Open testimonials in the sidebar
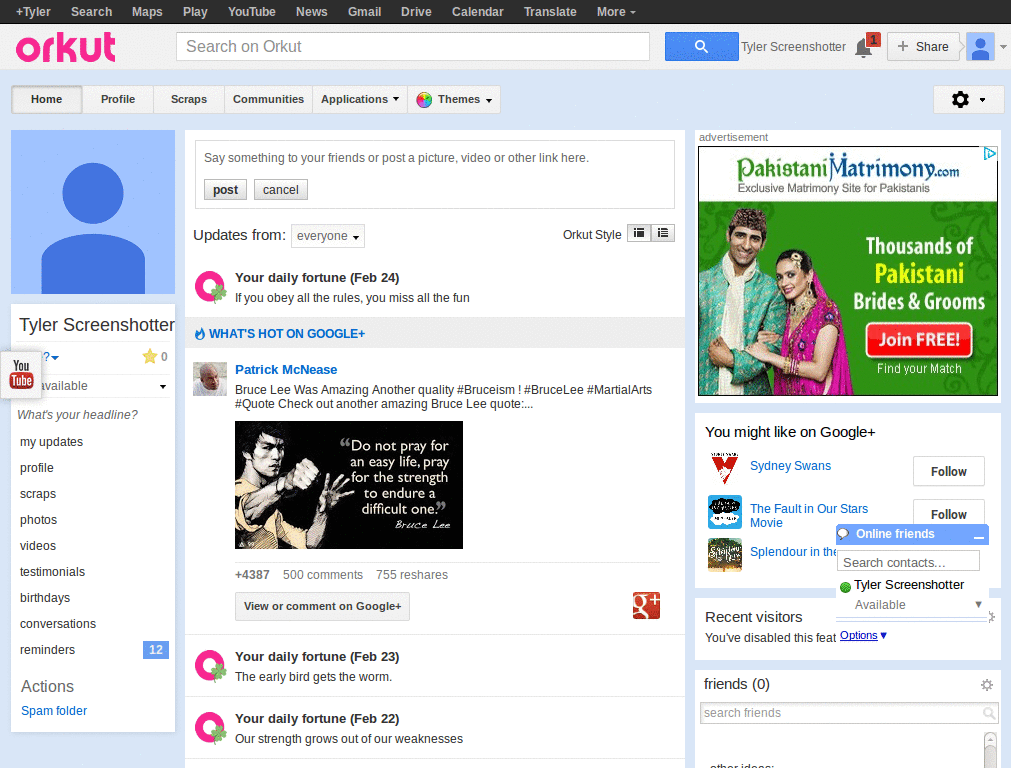Image resolution: width=1024 pixels, height=768 pixels. click(x=52, y=572)
